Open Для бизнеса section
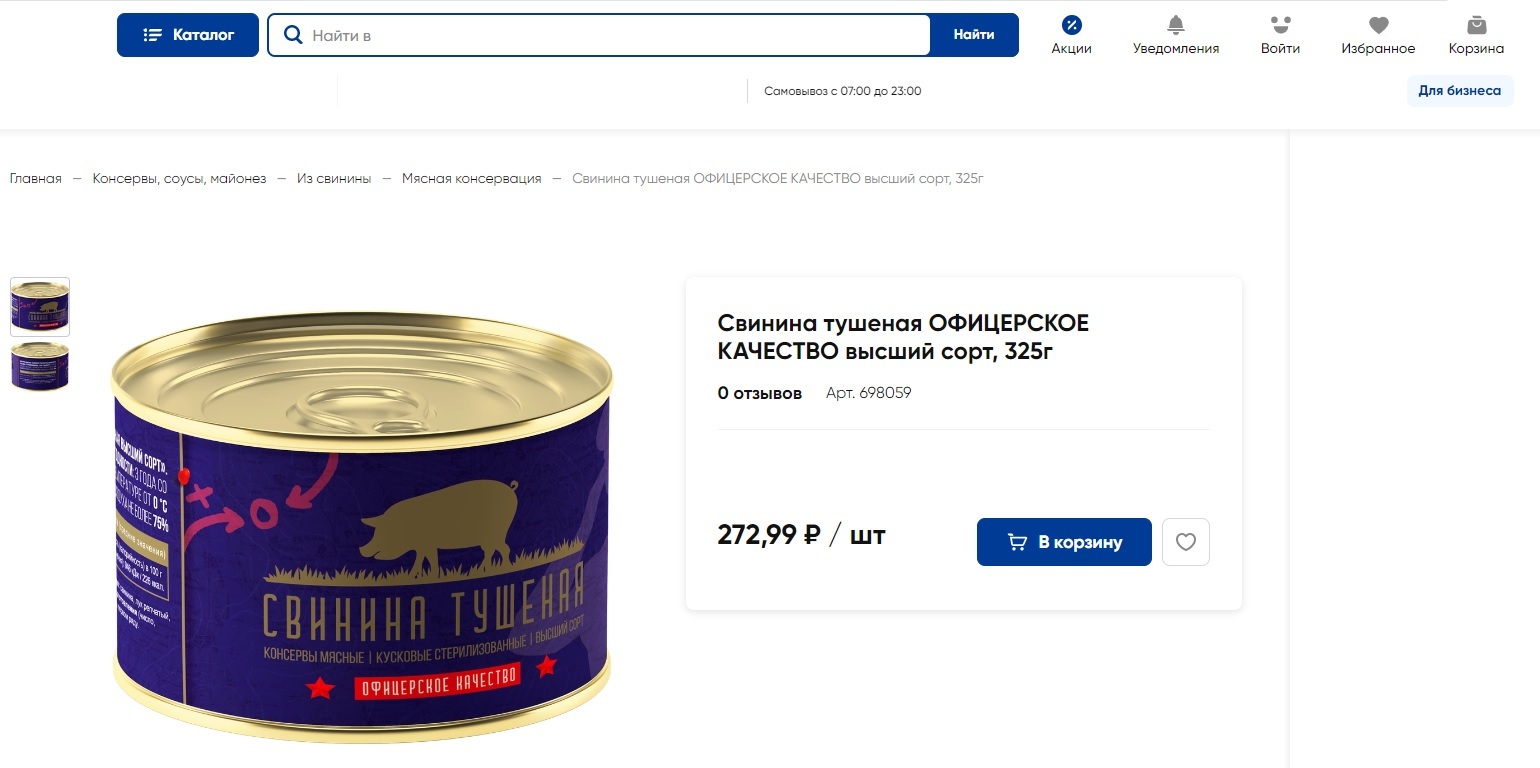Viewport: 1540px width, 768px height. 1460,91
